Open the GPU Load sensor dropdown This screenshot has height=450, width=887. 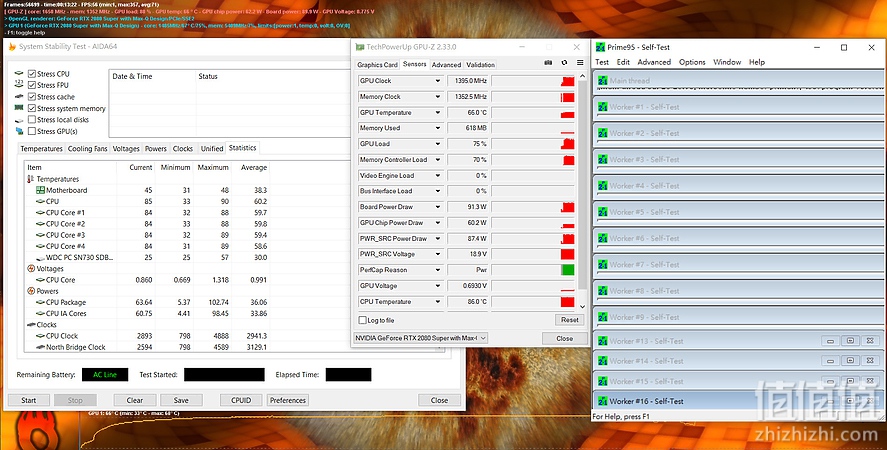pos(437,144)
